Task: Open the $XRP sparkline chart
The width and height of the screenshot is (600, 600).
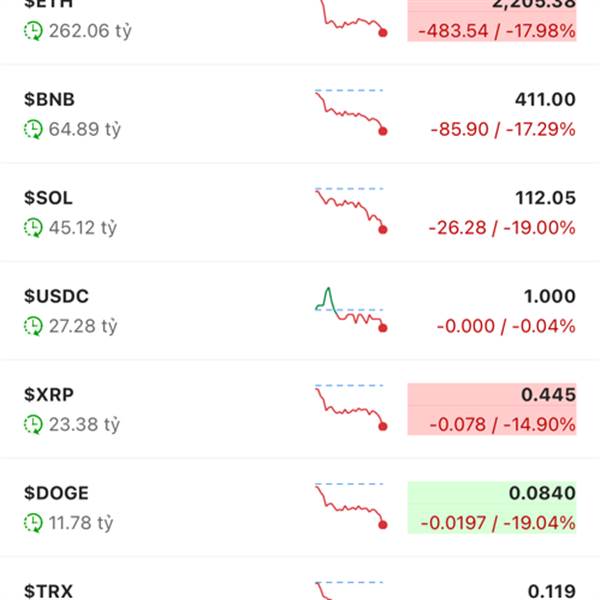Action: [x=351, y=407]
